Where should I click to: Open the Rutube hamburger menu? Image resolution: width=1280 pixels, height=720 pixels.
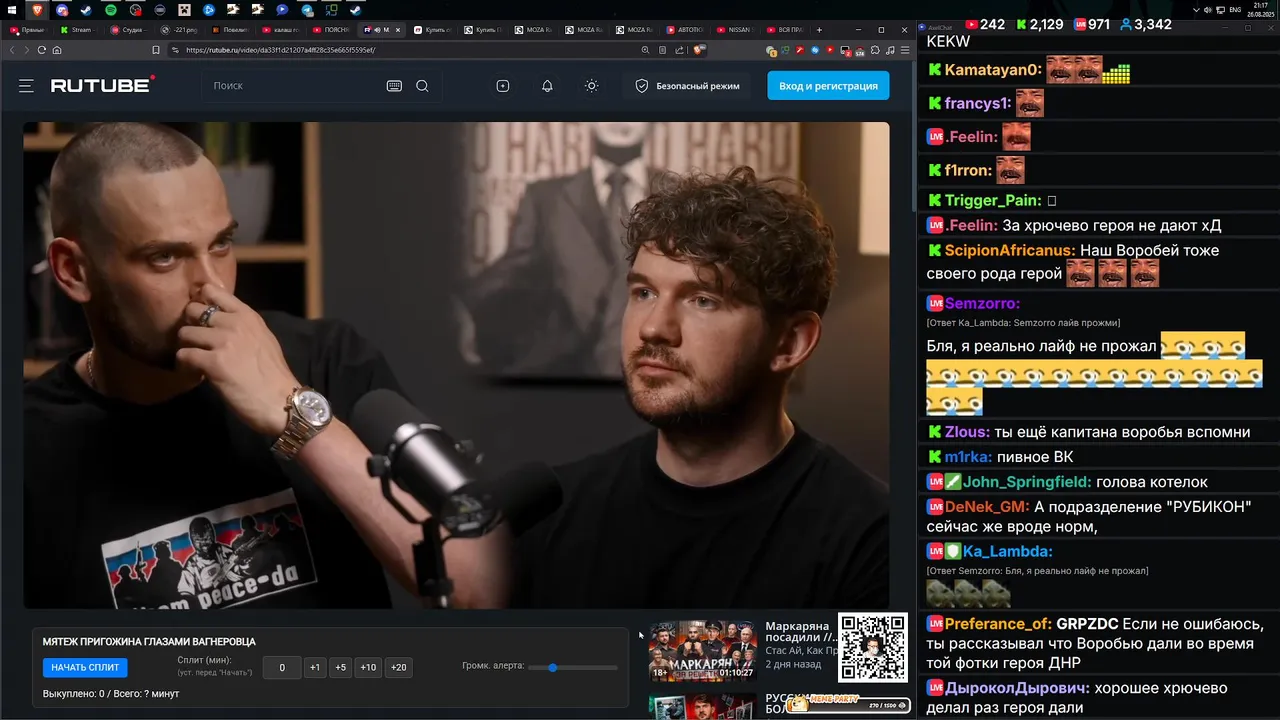[x=26, y=86]
